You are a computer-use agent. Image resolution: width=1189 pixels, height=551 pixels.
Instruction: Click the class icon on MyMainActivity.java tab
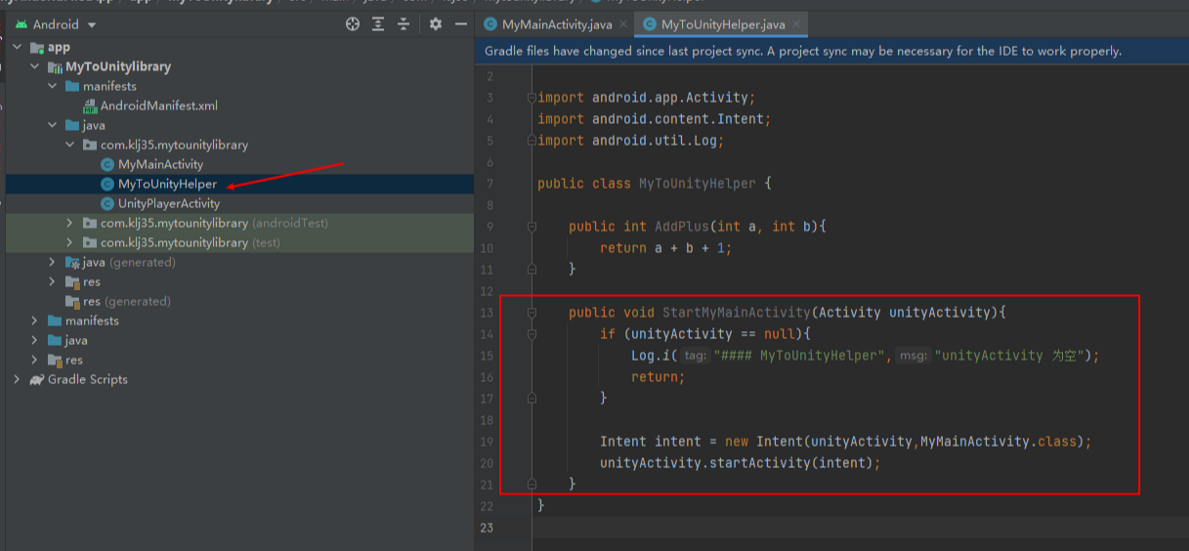490,25
